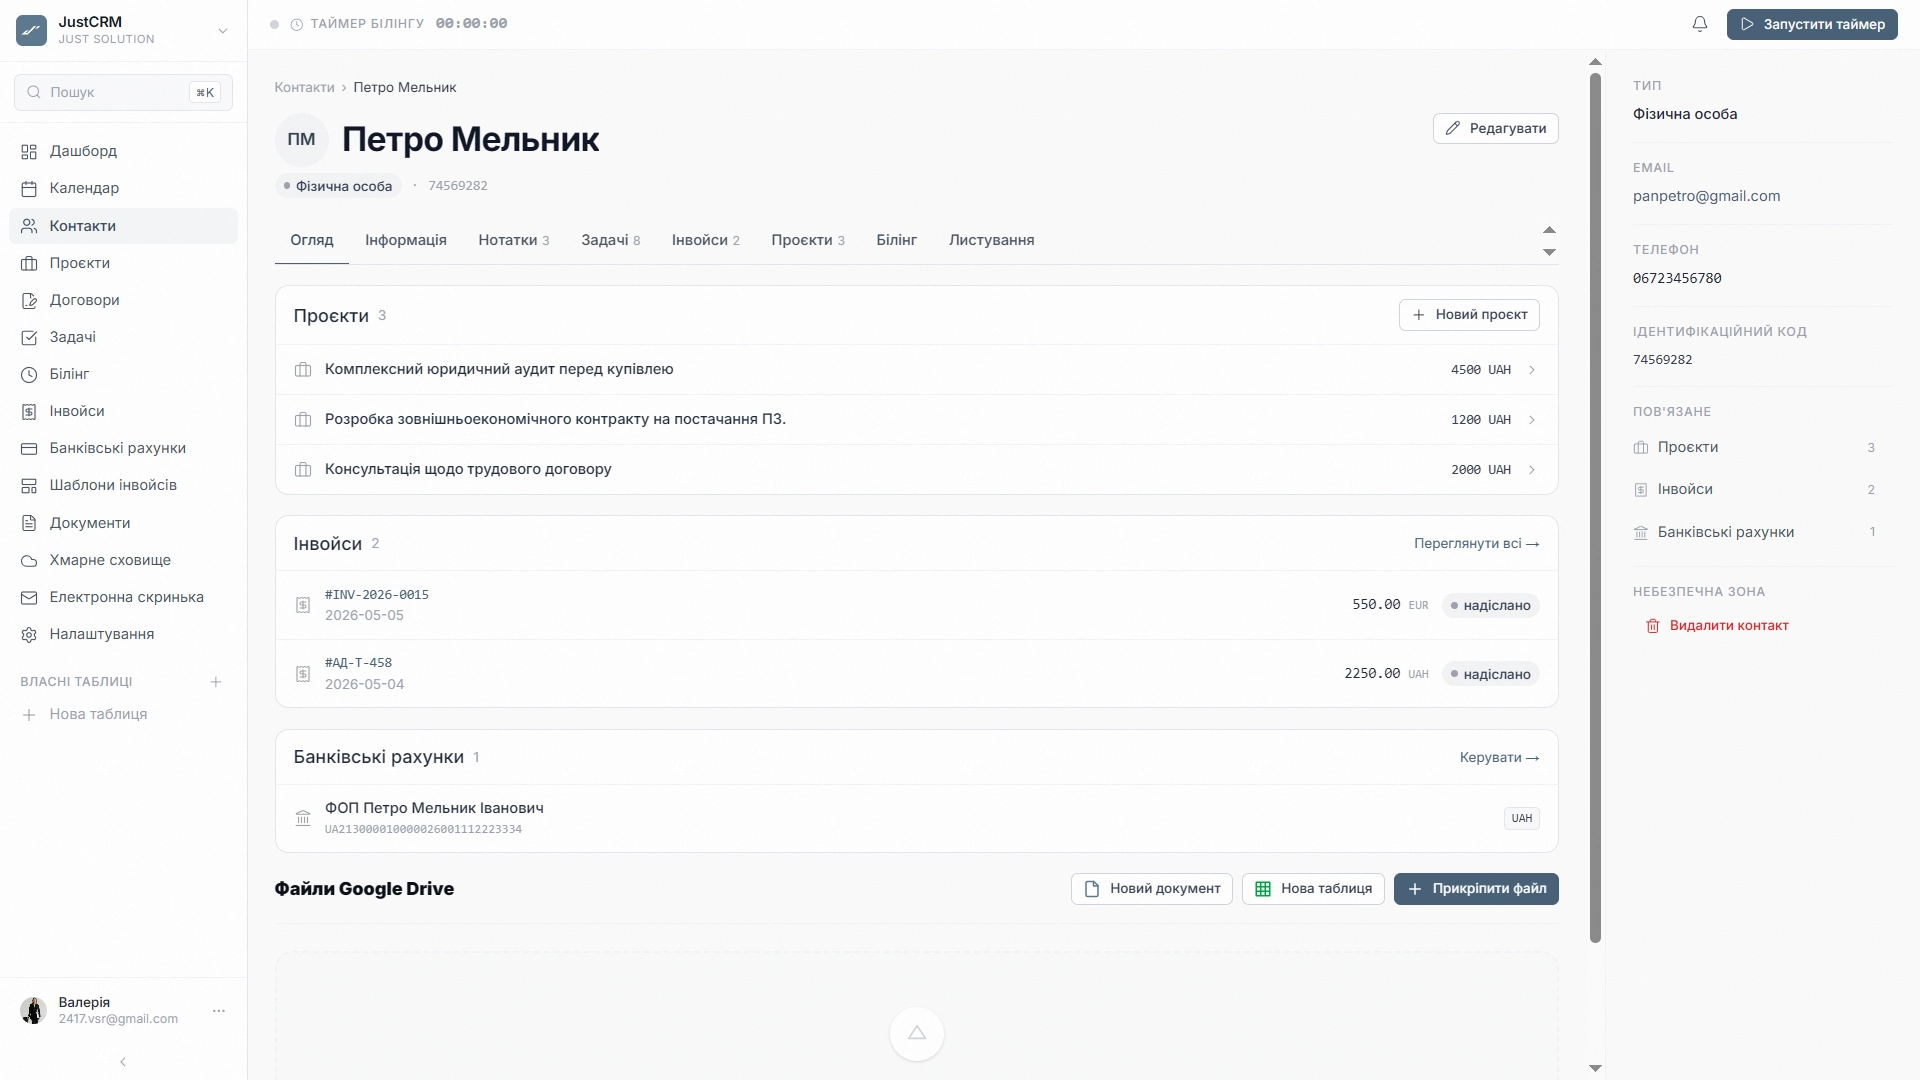Click invoice icon for #INV-2026-0015
This screenshot has height=1080, width=1920.
click(303, 605)
